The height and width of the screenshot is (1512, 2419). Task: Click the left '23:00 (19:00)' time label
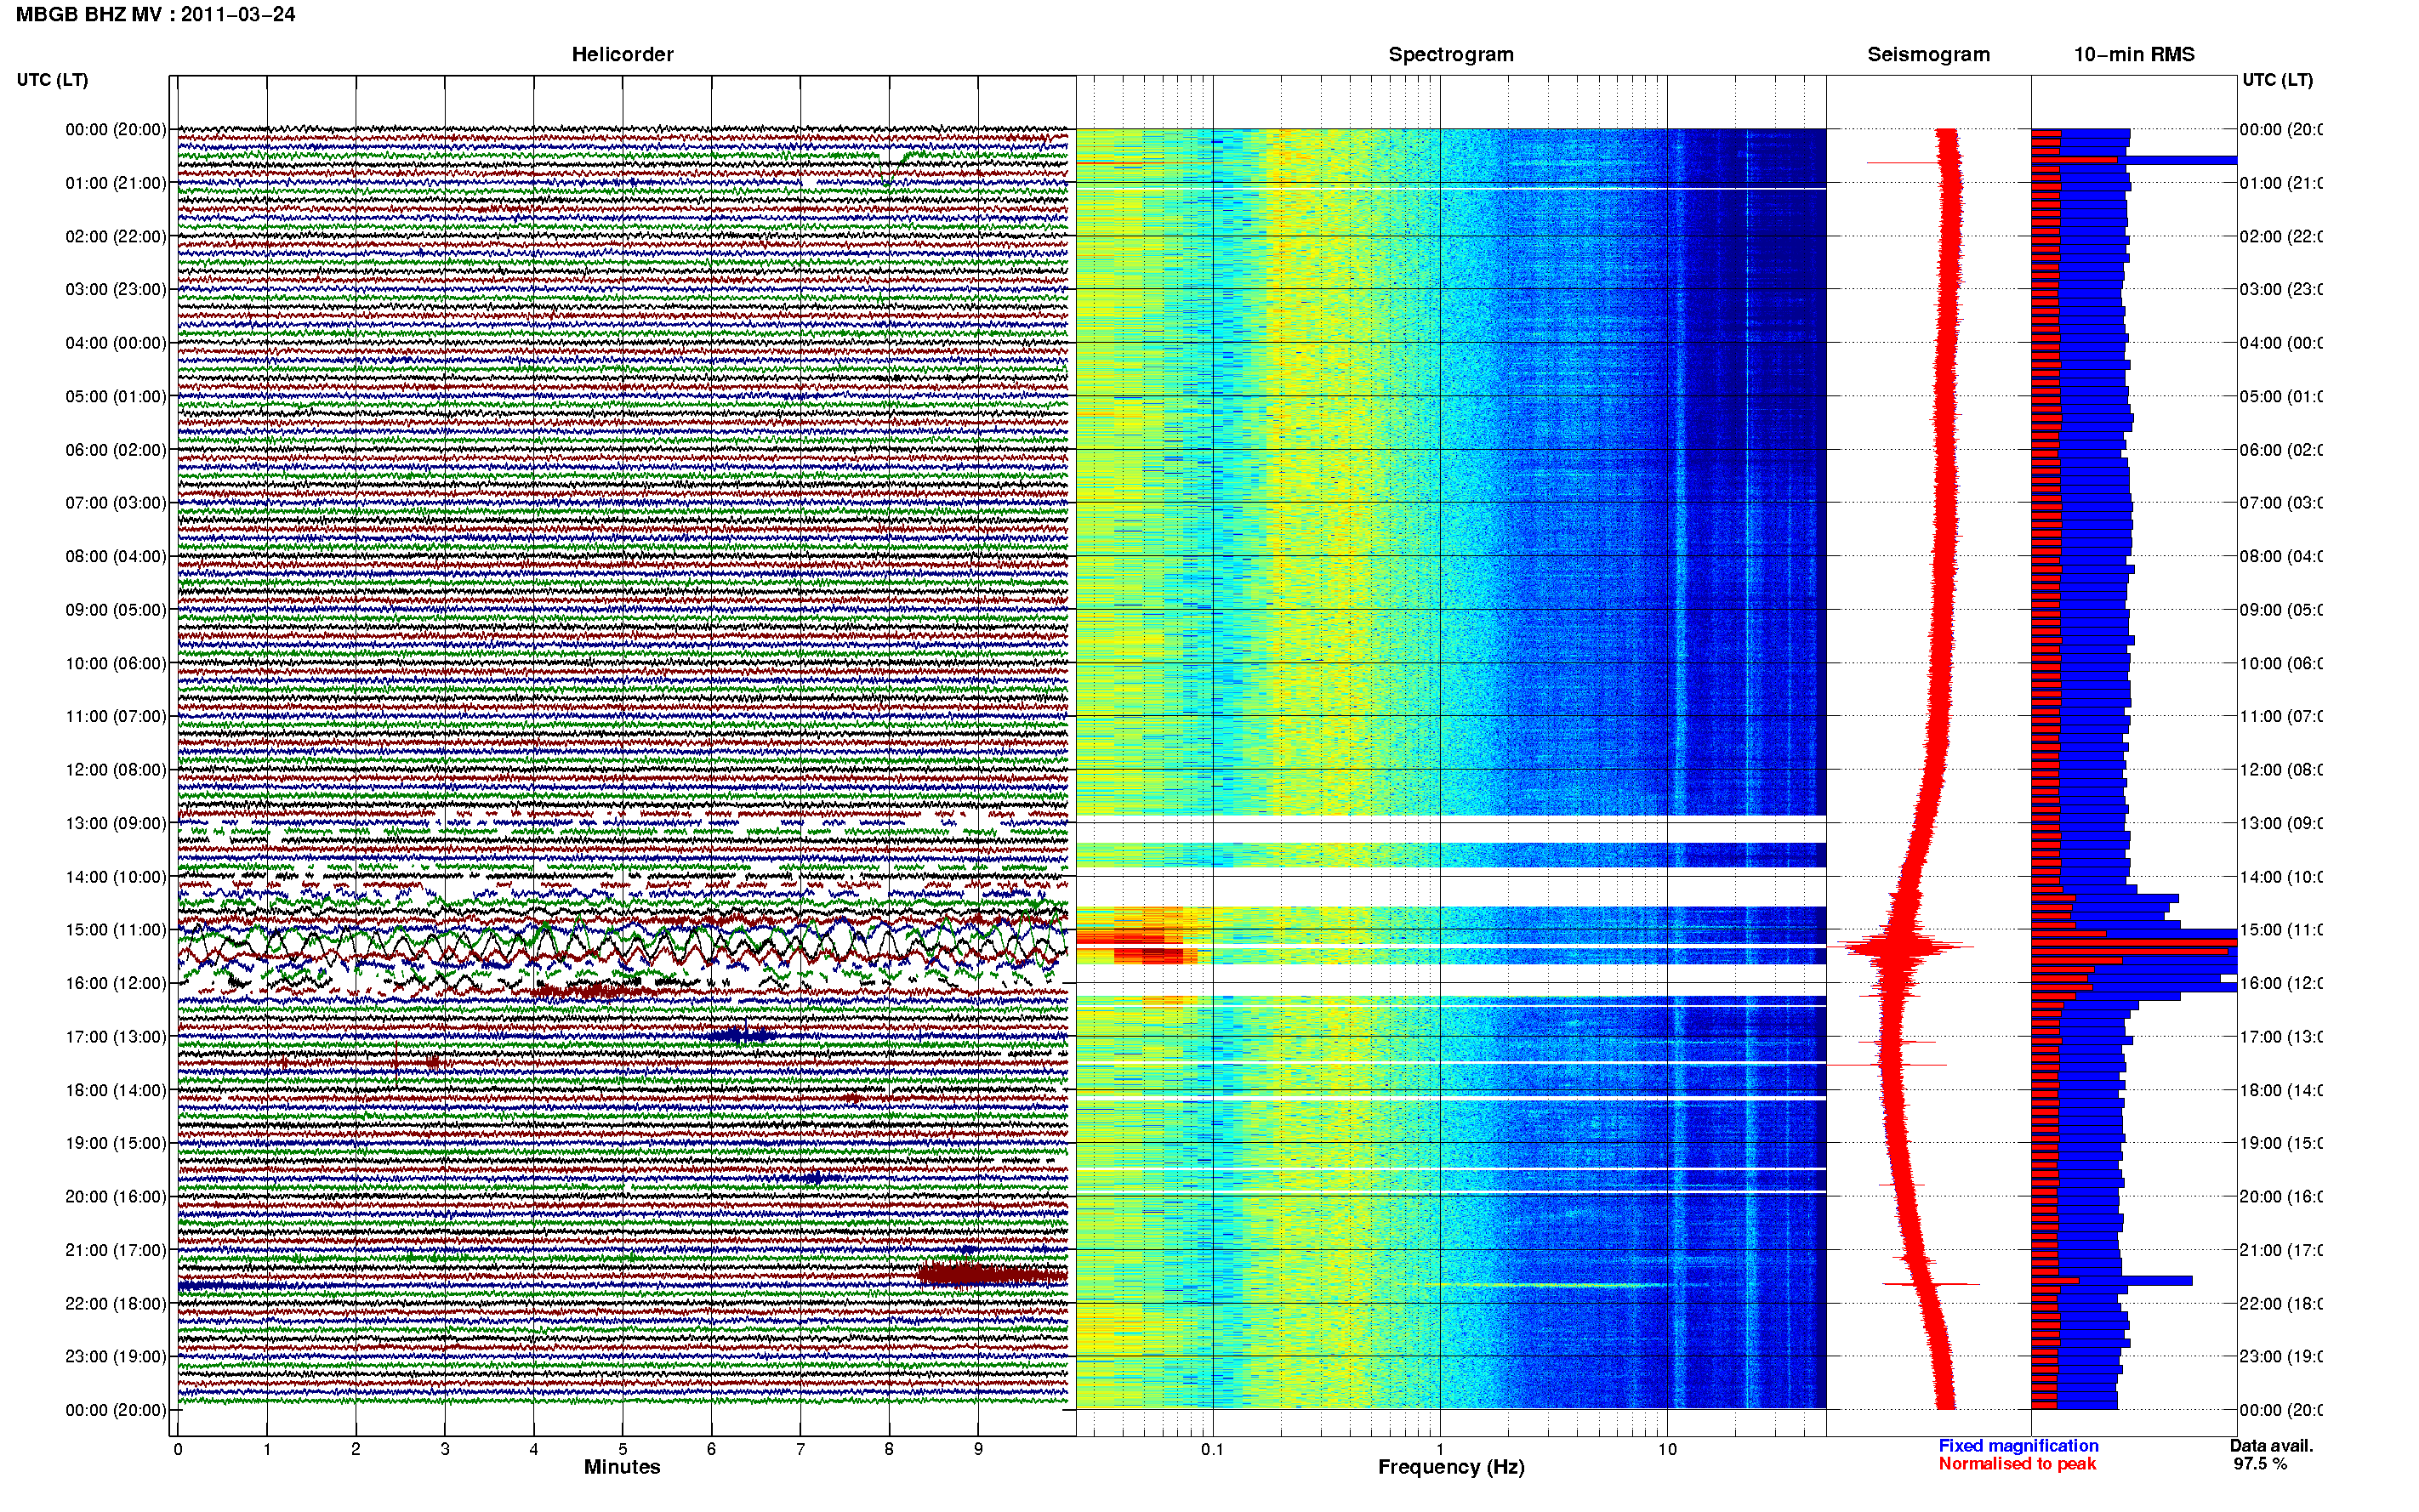pos(116,1357)
